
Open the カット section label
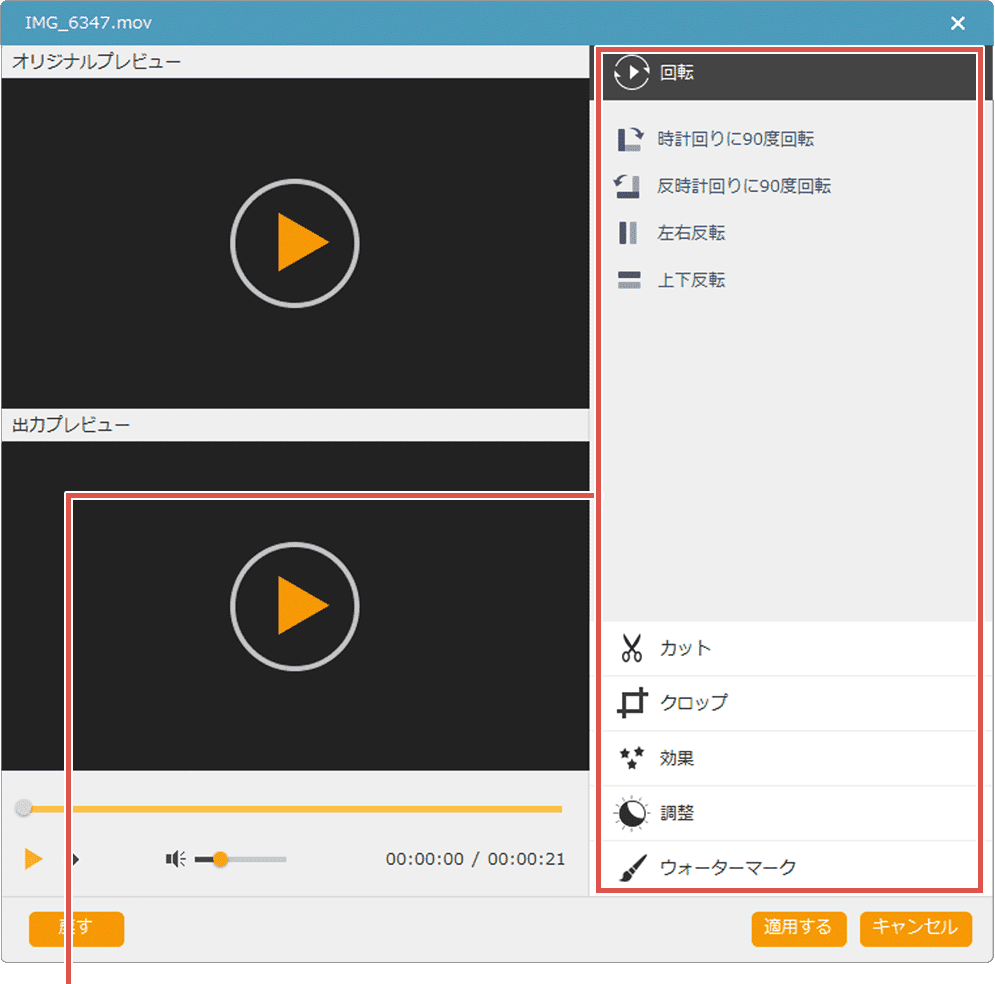pos(686,648)
